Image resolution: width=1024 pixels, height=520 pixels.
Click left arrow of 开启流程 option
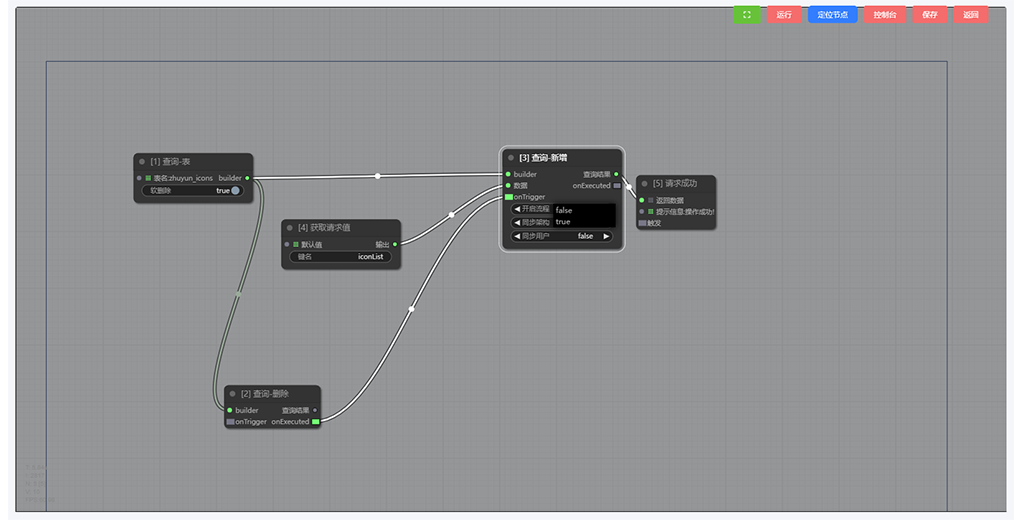(517, 209)
